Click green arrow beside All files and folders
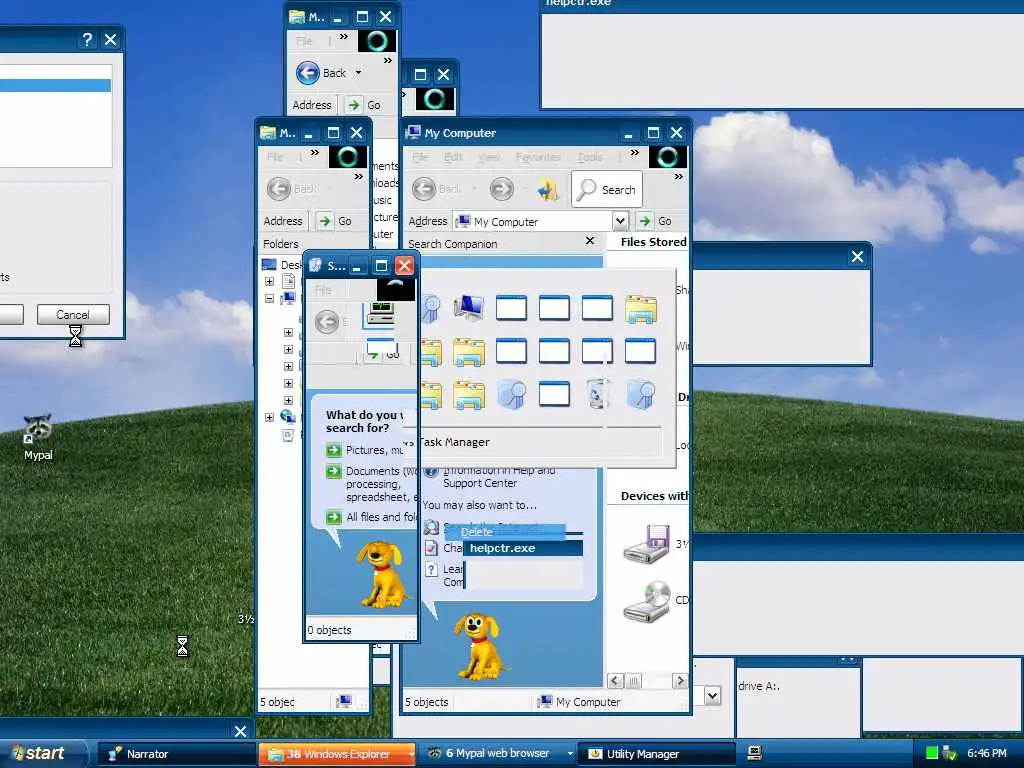 [334, 517]
